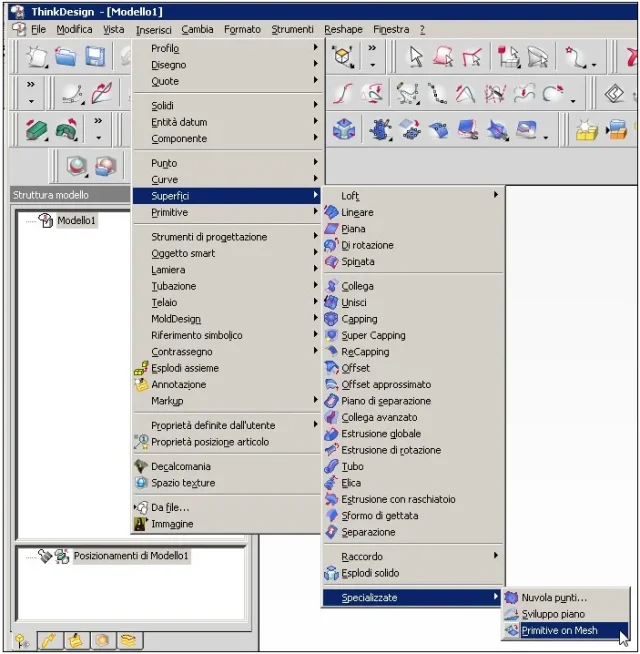Click the Sviluppo piano icon
640x654 pixels.
click(511, 614)
